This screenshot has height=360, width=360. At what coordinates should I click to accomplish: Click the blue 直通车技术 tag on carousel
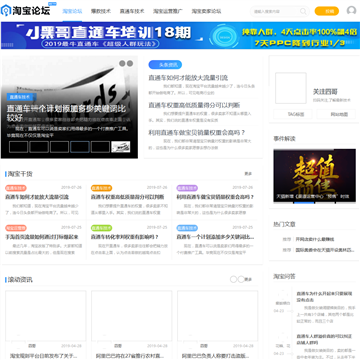[21, 97]
